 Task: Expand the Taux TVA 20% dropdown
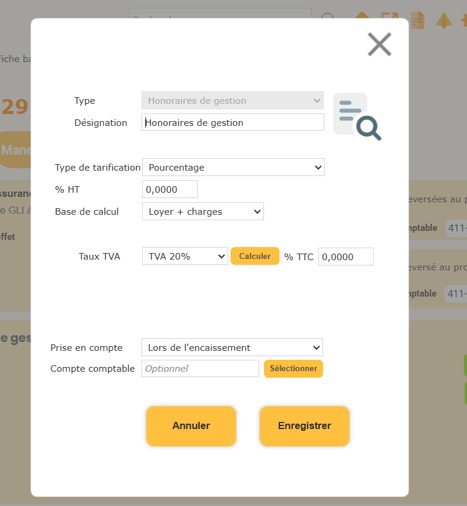185,256
